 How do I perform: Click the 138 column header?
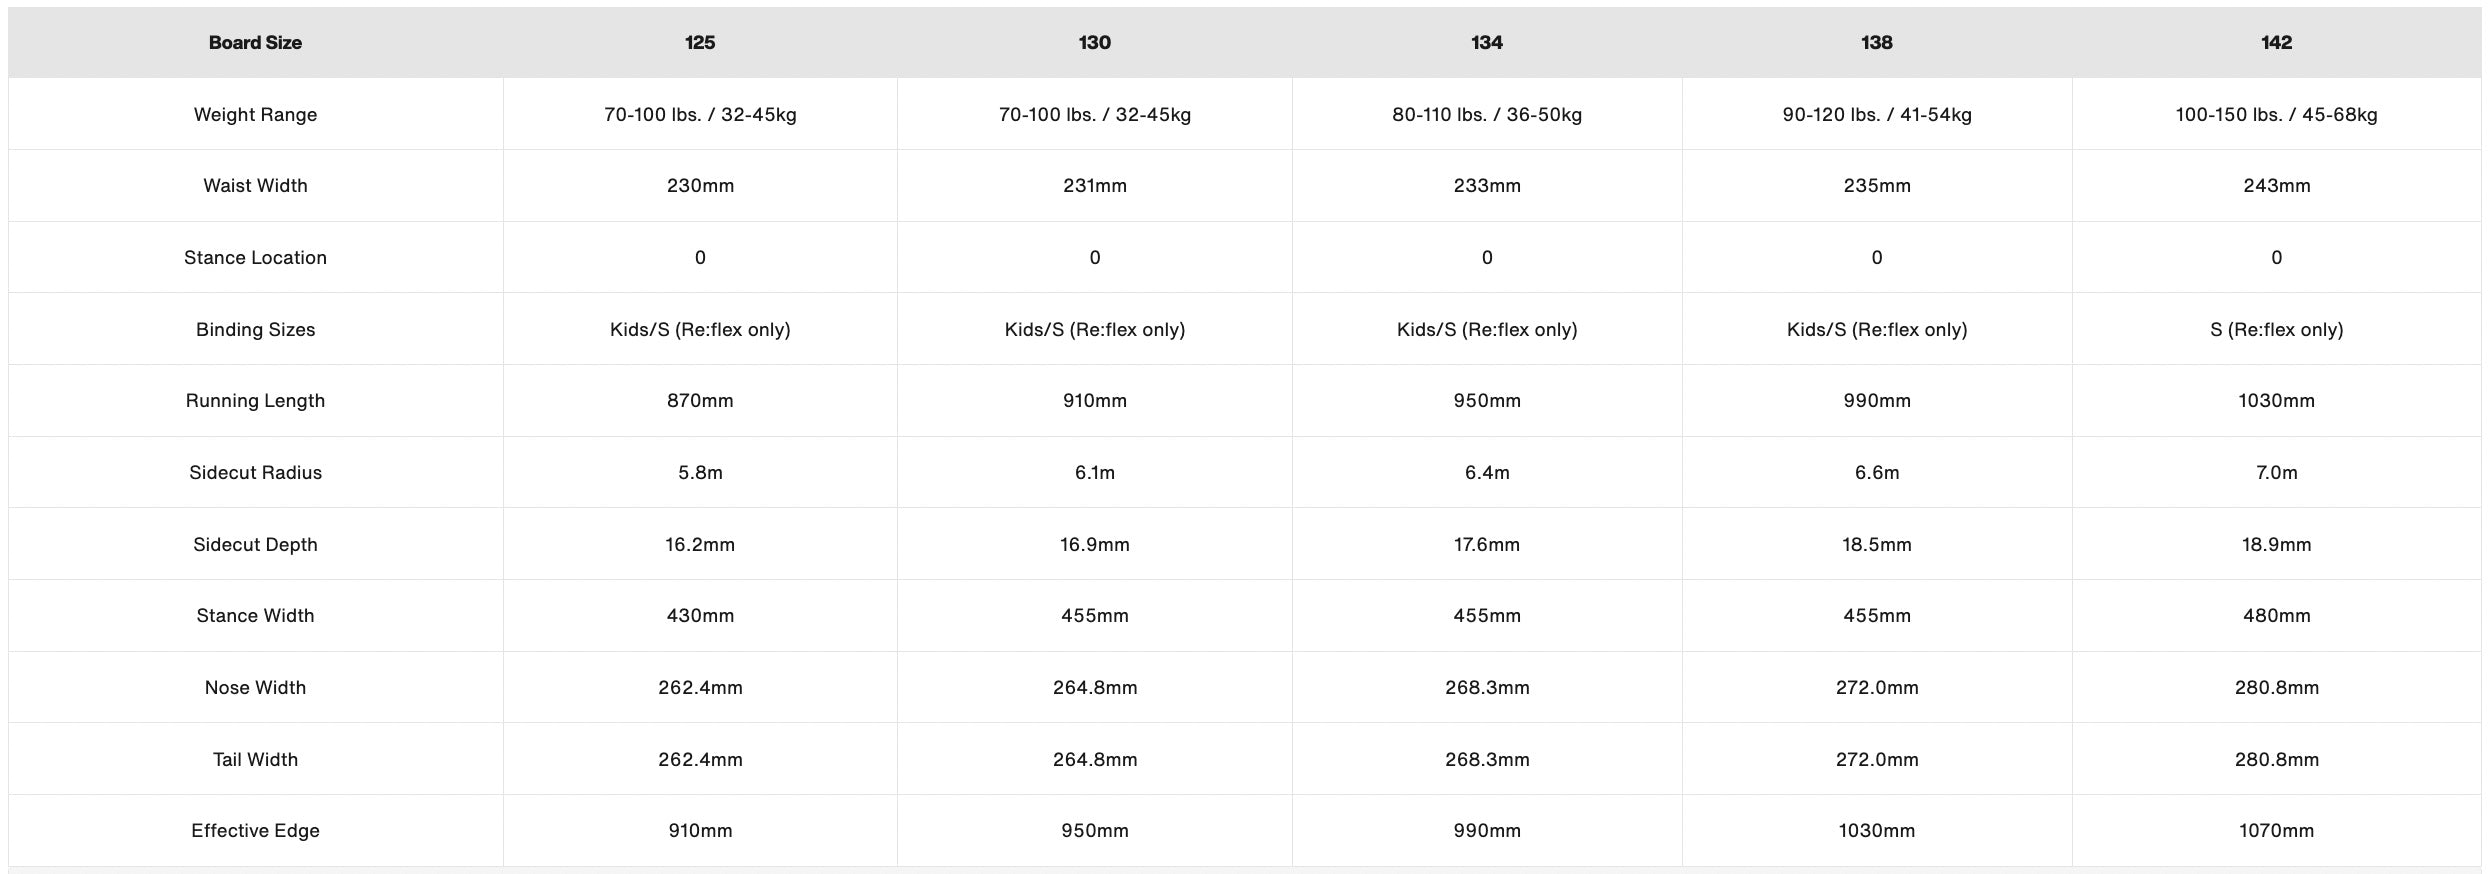point(1876,43)
